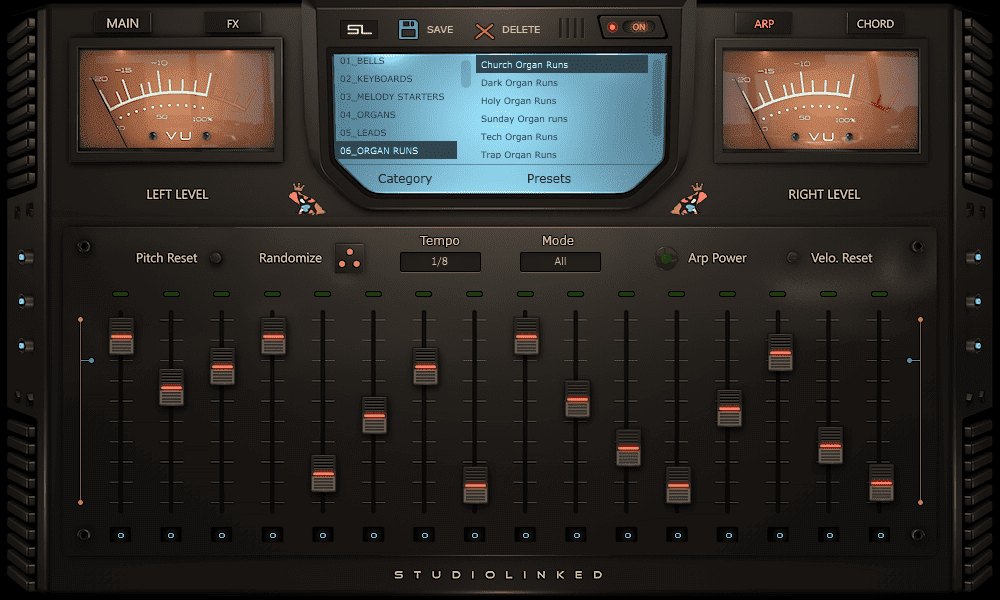Viewport: 1000px width, 600px height.
Task: Click the Presets list scrollbar
Action: coord(657,97)
